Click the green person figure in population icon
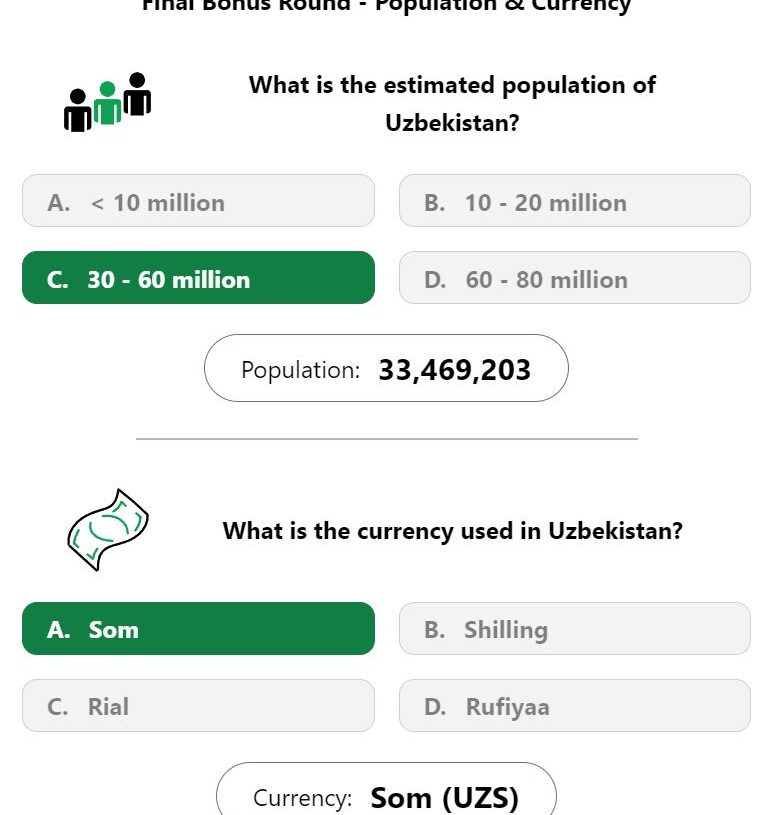This screenshot has height=815, width=766. coord(107,104)
